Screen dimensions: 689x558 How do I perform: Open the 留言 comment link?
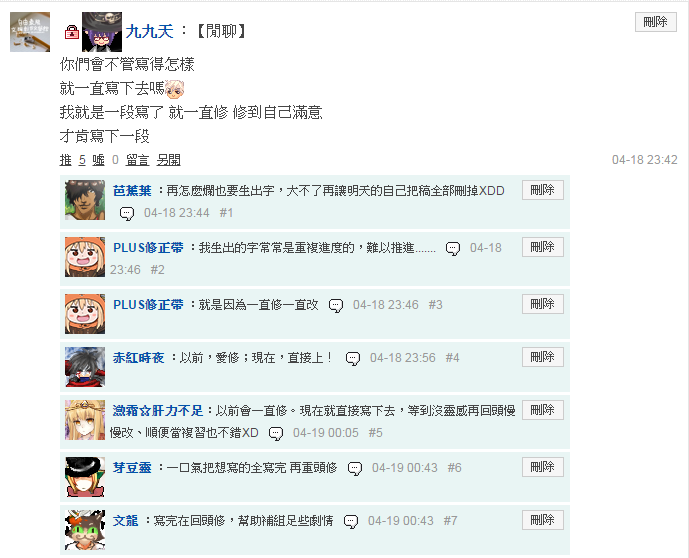point(138,160)
